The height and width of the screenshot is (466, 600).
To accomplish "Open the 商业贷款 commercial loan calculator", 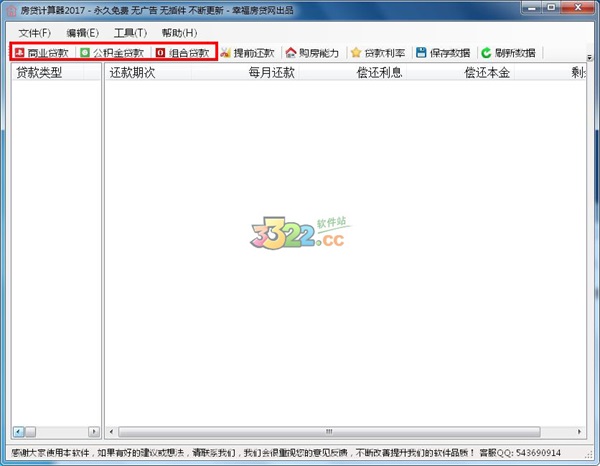I will click(42, 53).
